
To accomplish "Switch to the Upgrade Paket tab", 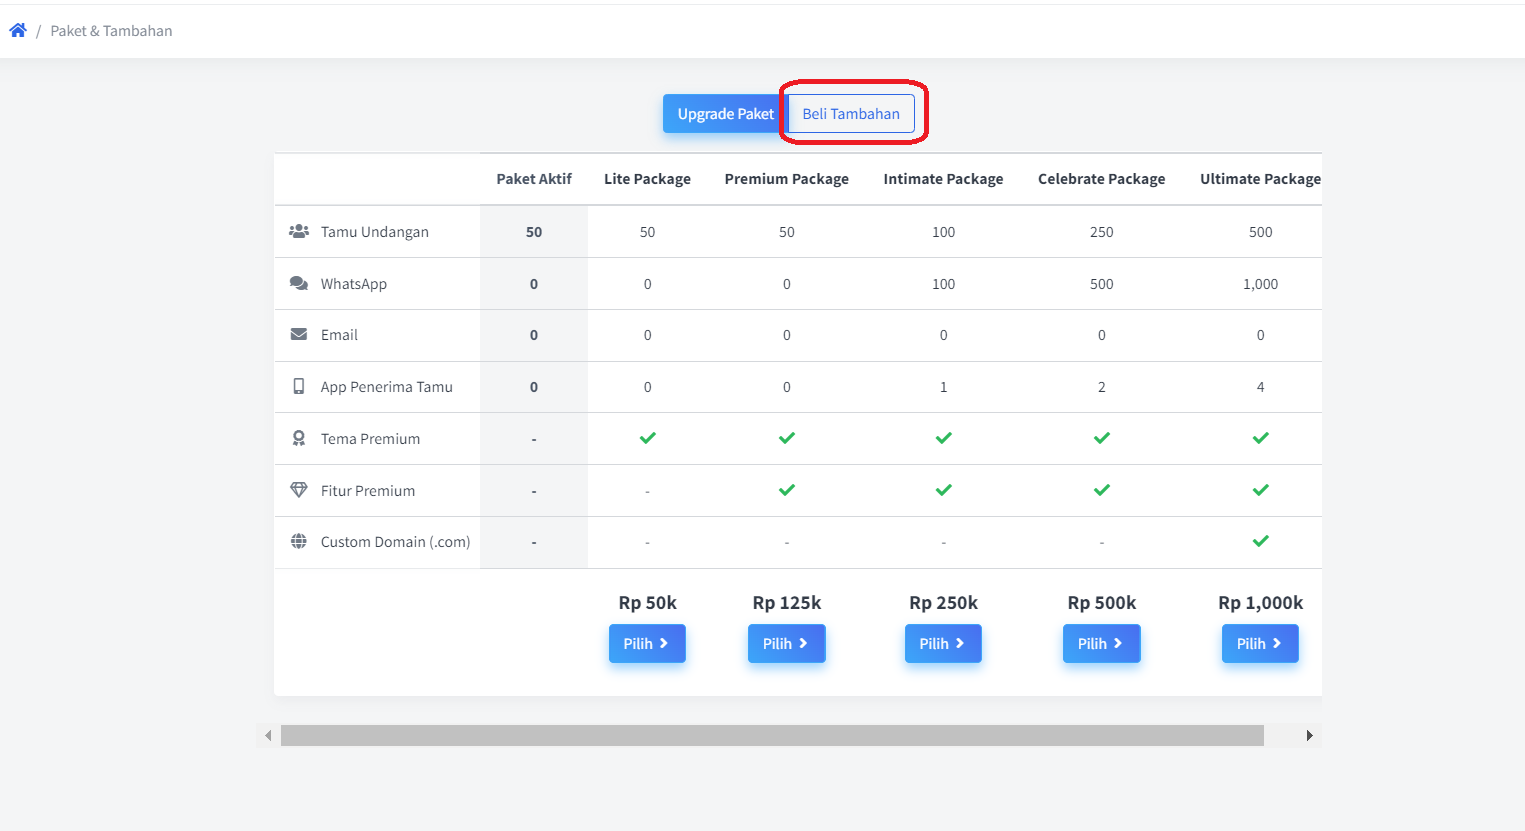I will pos(725,114).
